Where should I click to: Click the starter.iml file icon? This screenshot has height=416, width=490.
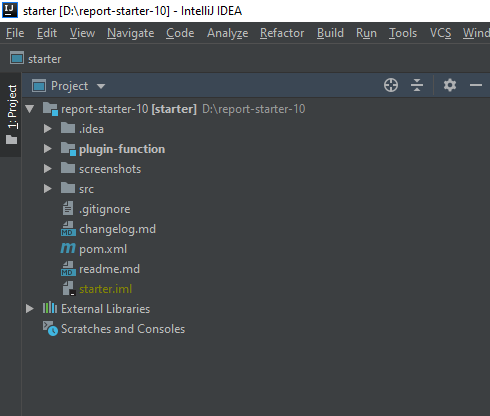click(x=69, y=288)
